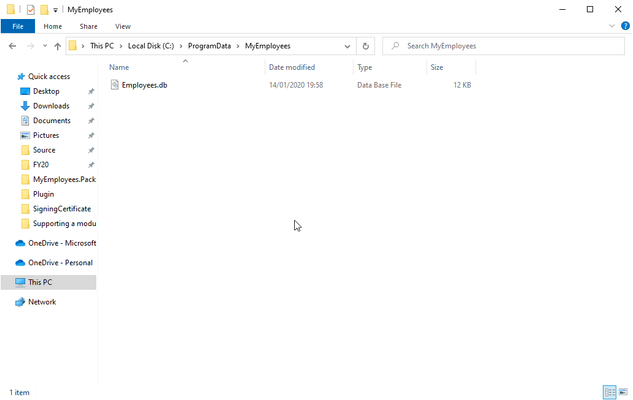Open the FY20 pinned folder
This screenshot has height=400, width=633.
pyautogui.click(x=41, y=165)
